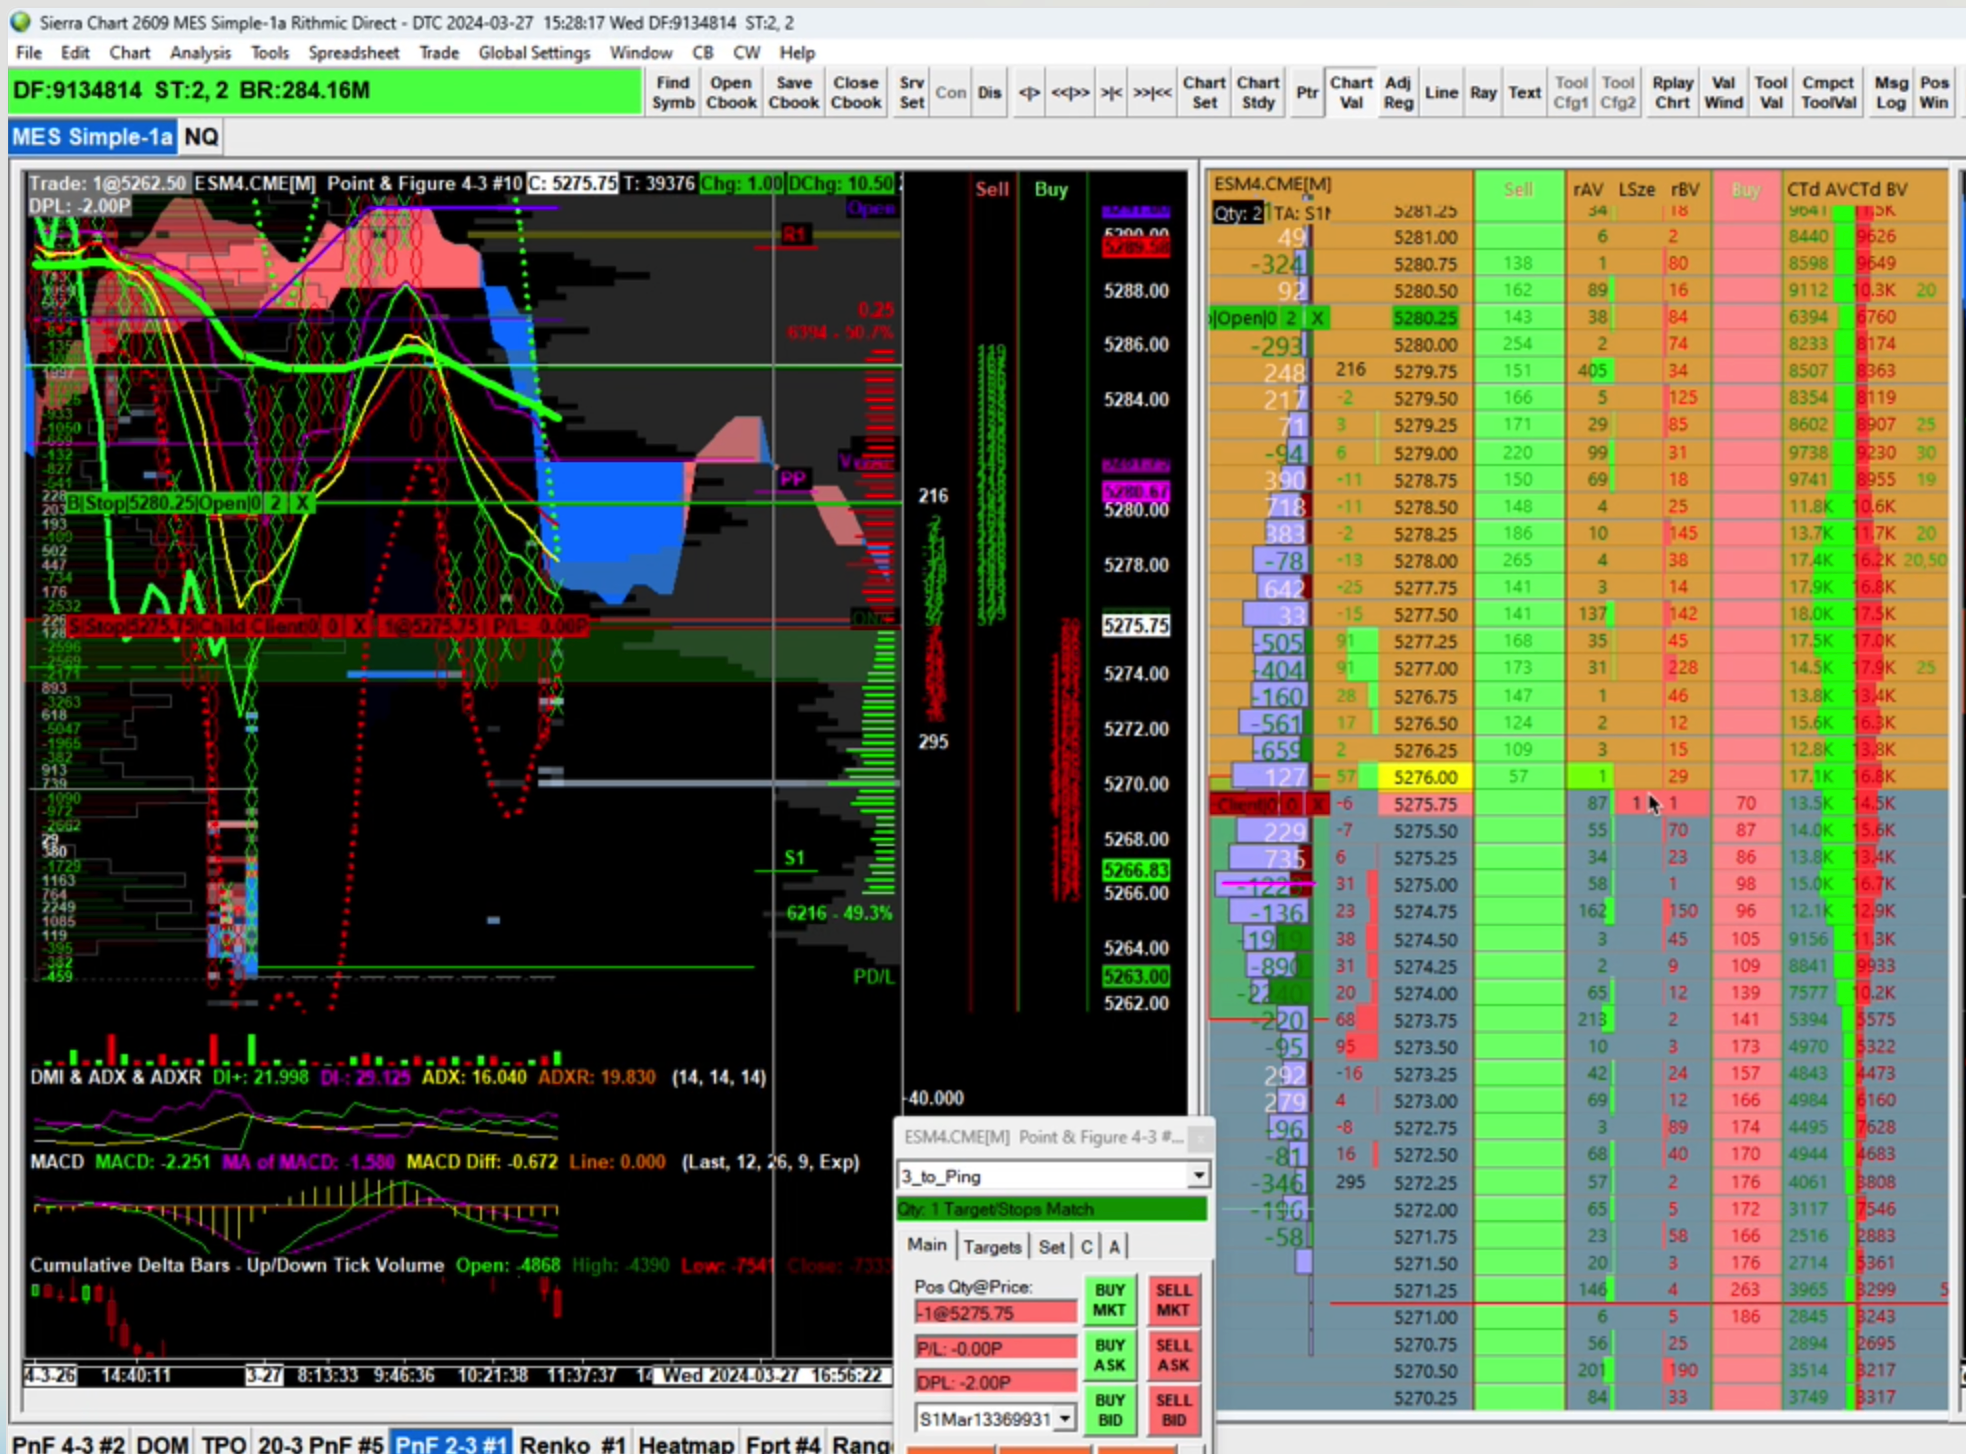This screenshot has height=1454, width=1966.
Task: Click the Dis disconnect toolbar button
Action: click(989, 92)
